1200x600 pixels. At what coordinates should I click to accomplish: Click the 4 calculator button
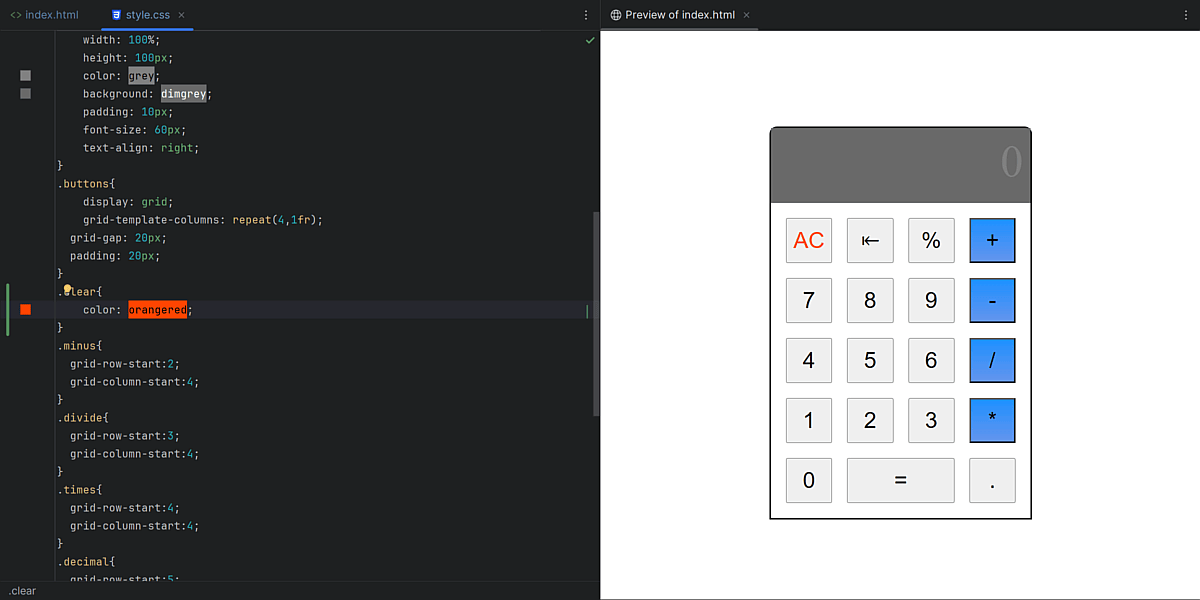coord(809,360)
